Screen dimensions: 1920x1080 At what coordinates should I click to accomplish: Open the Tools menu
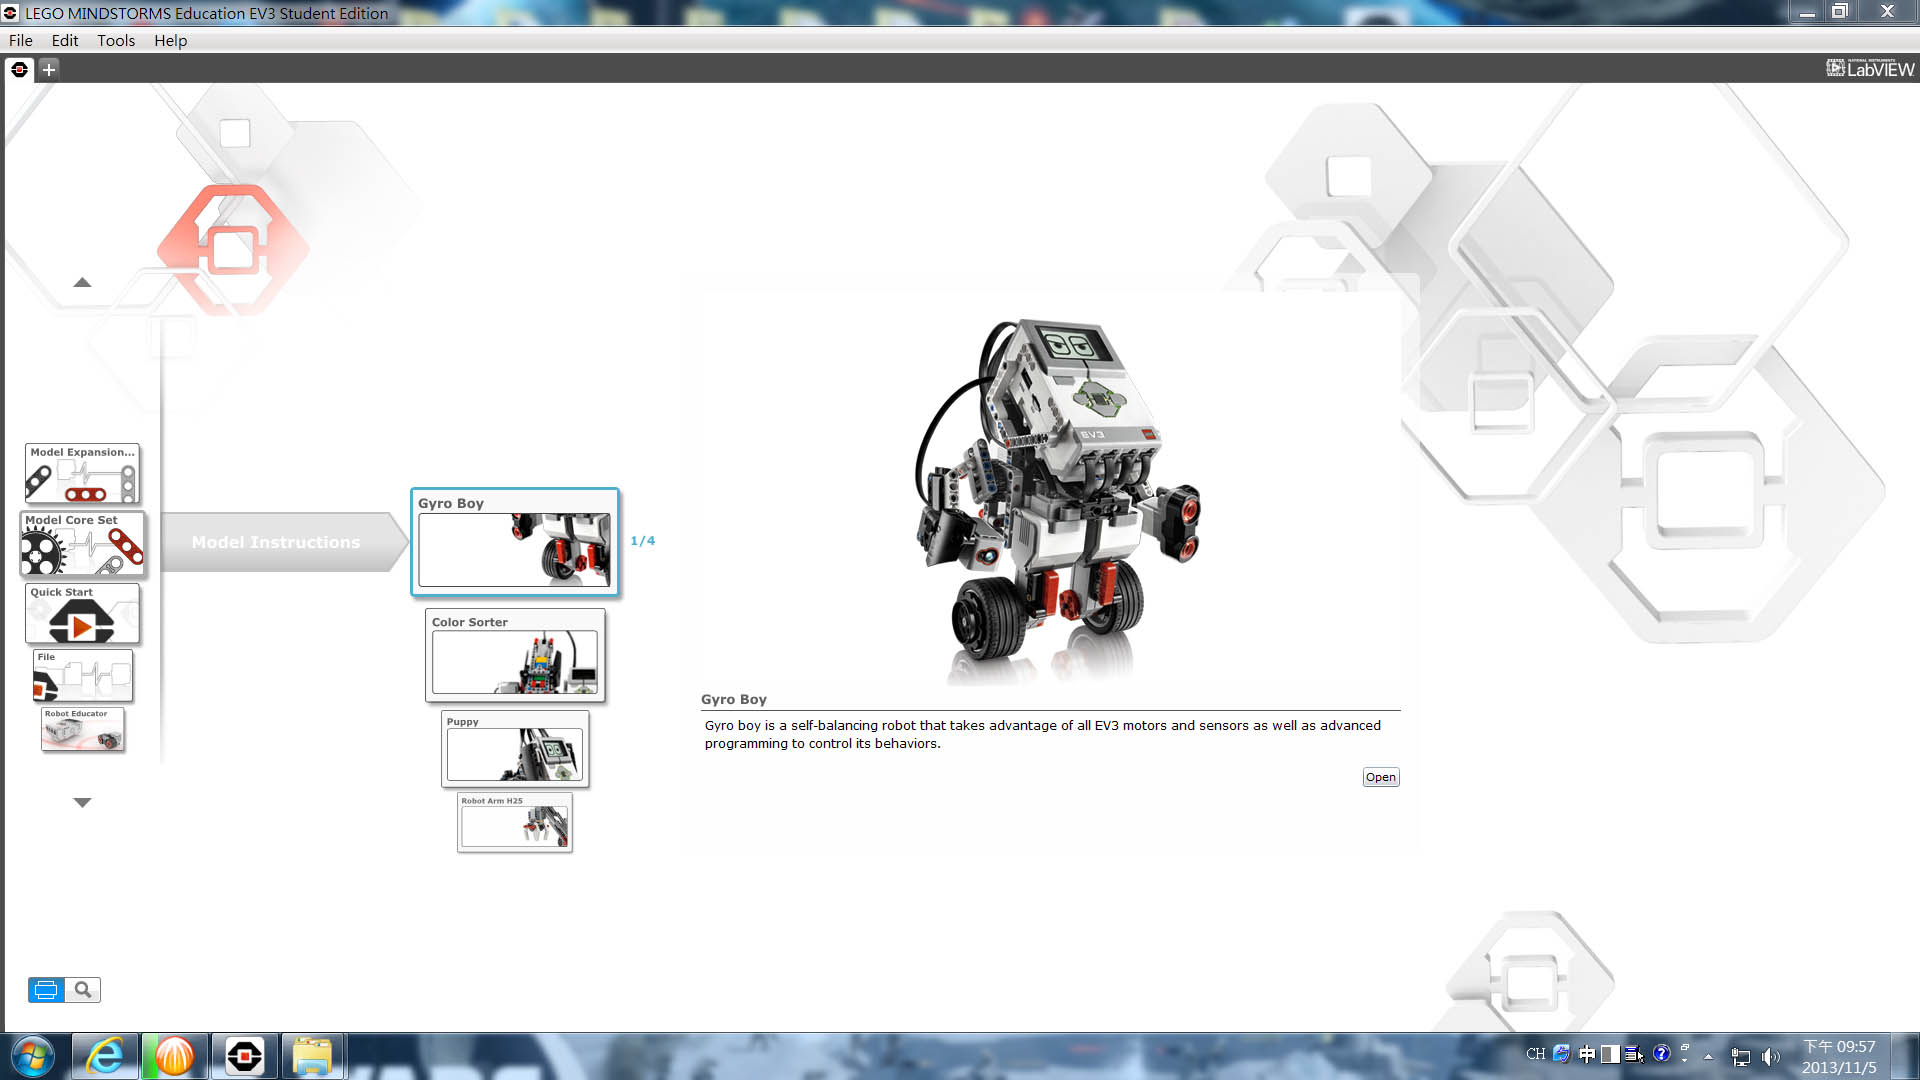(x=116, y=40)
